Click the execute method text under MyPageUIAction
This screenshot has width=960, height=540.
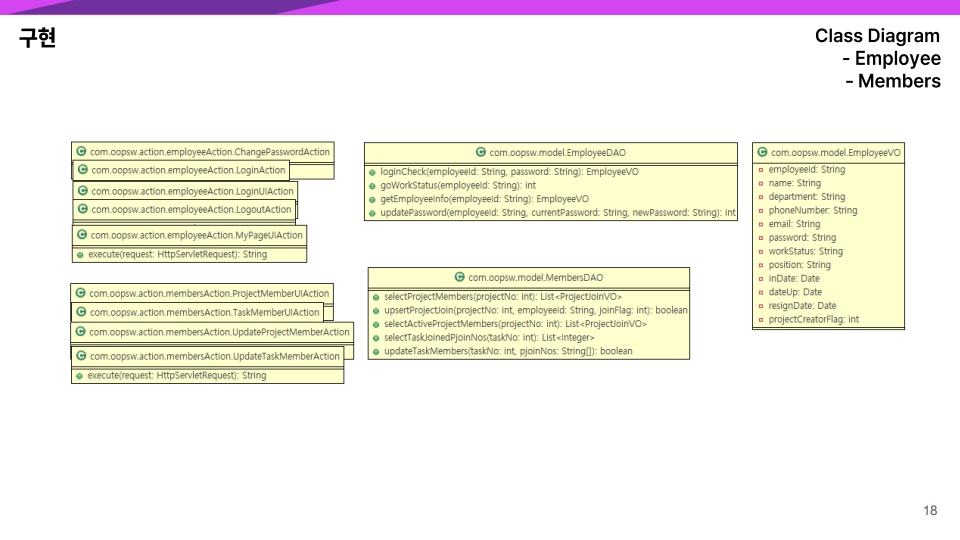coord(178,255)
